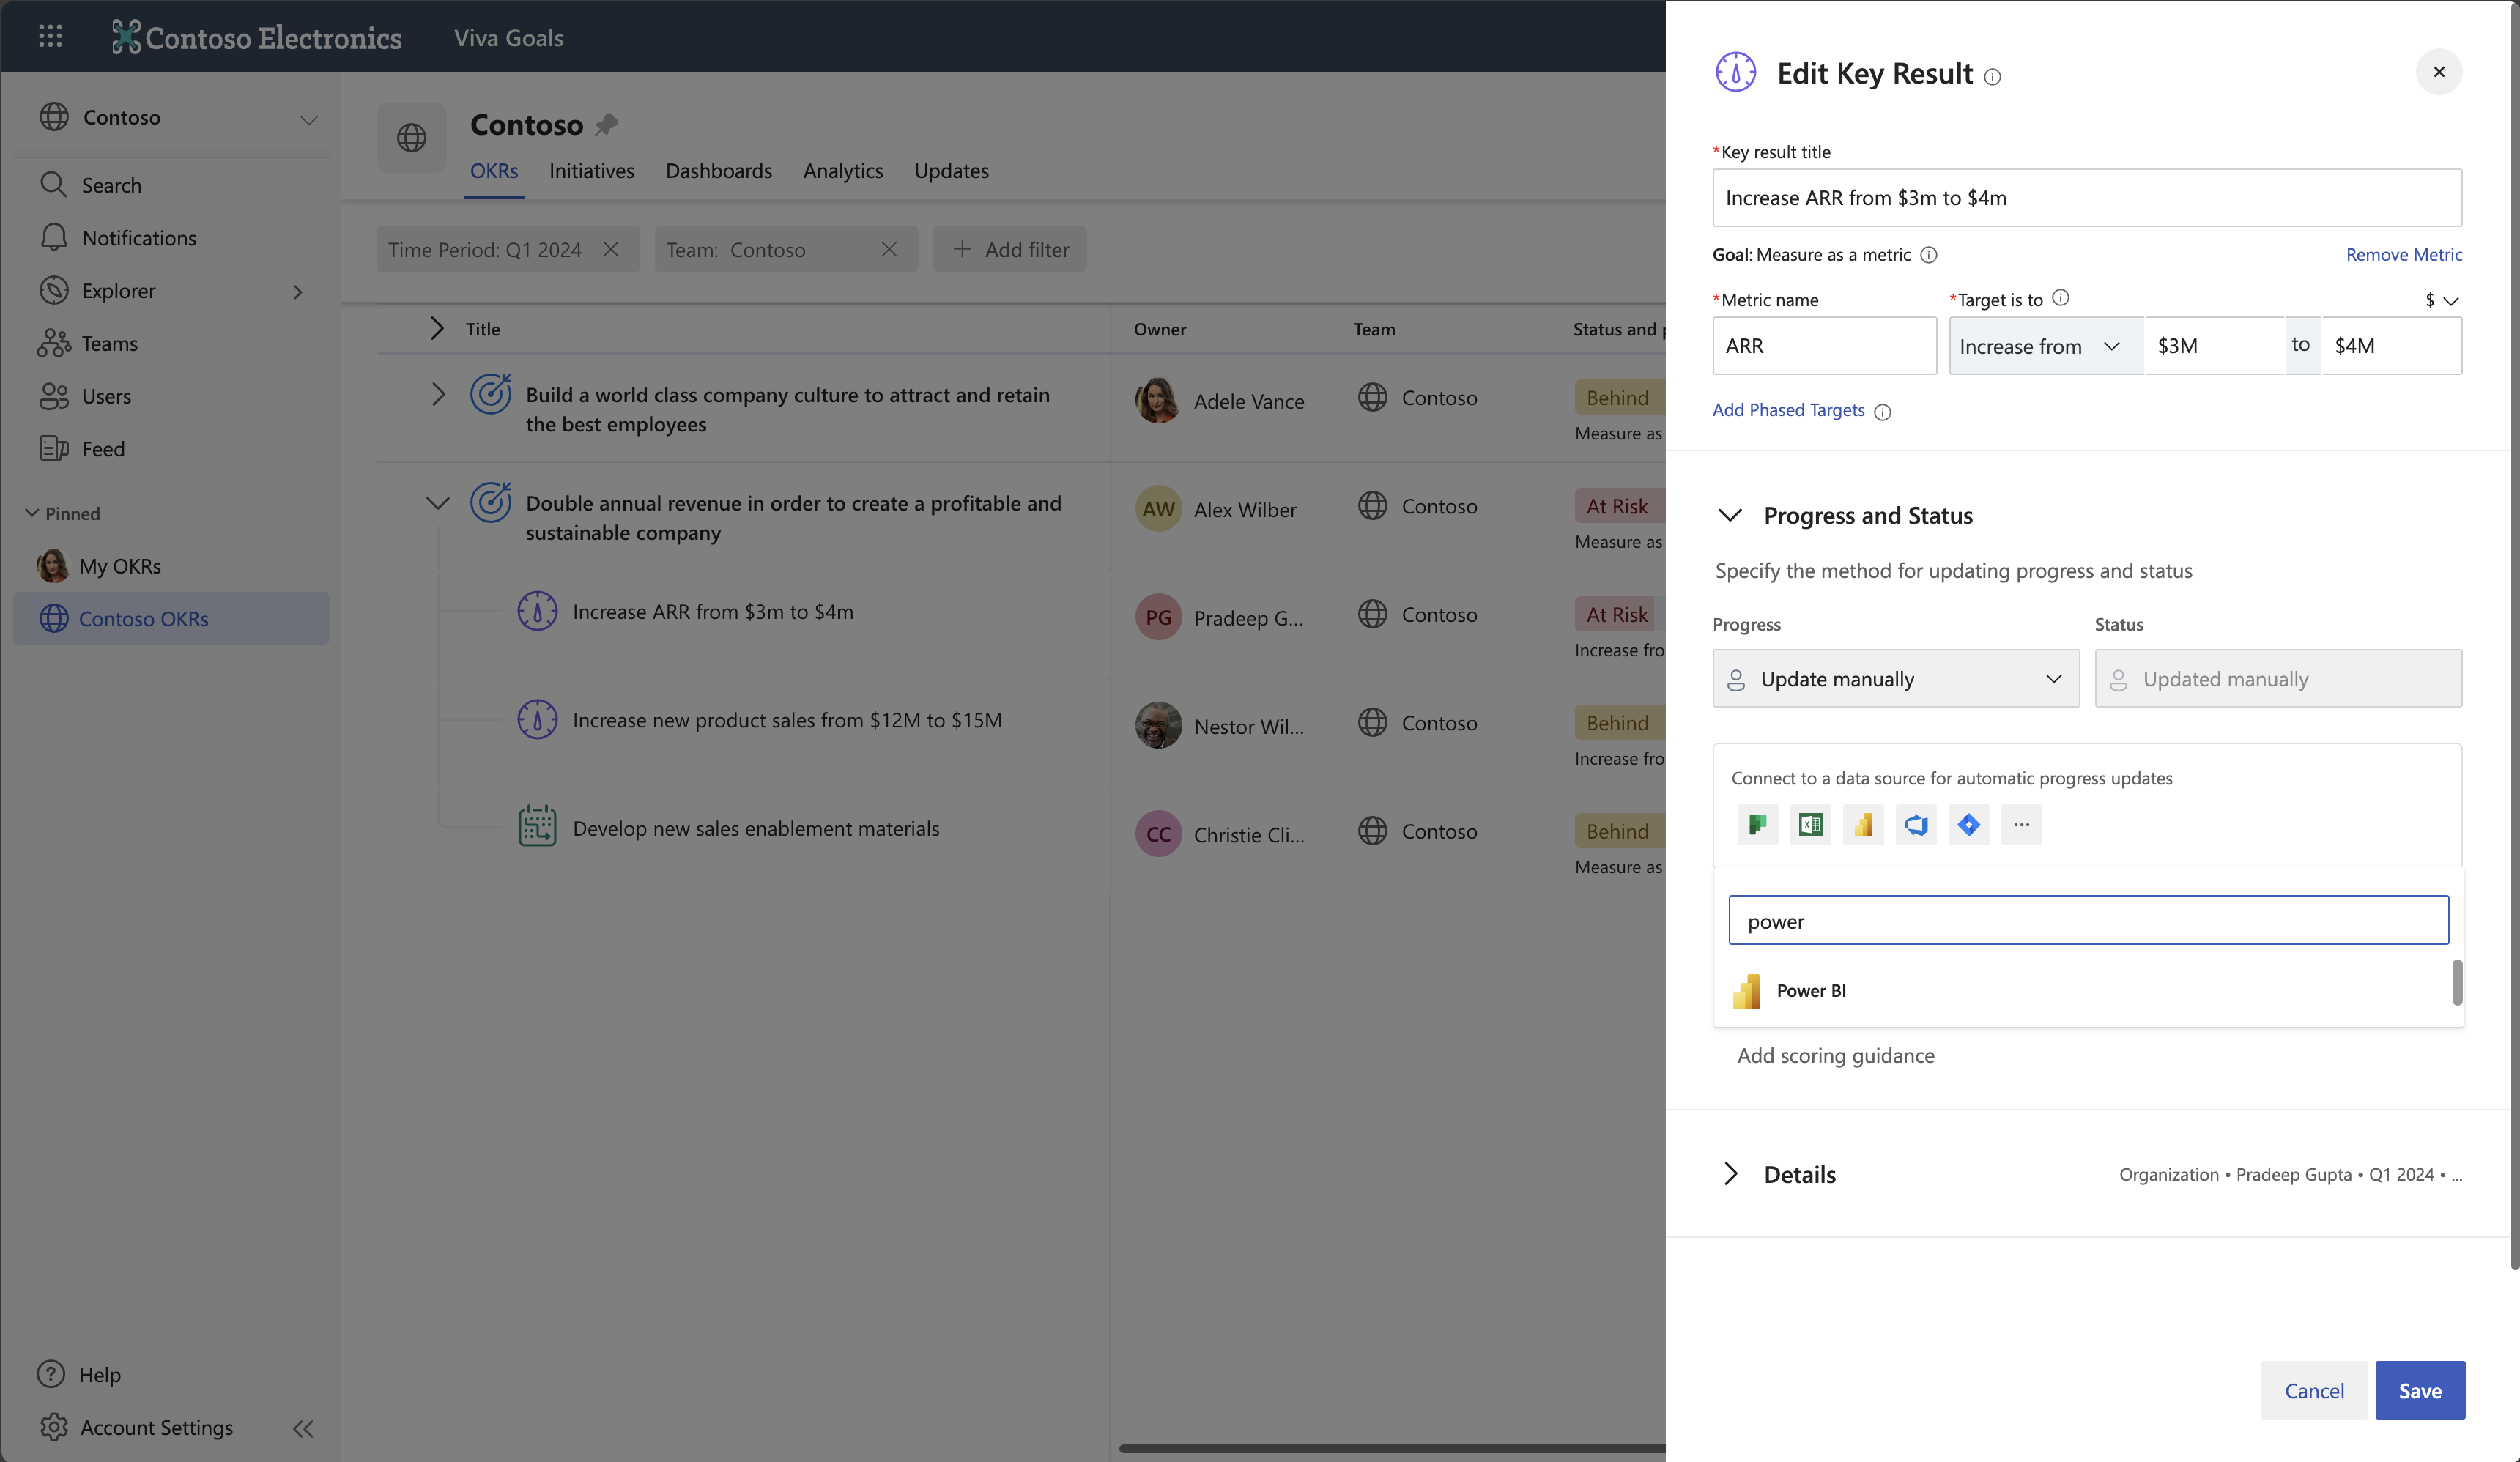Click the integrations dropdown list scrollbar

[2456, 982]
